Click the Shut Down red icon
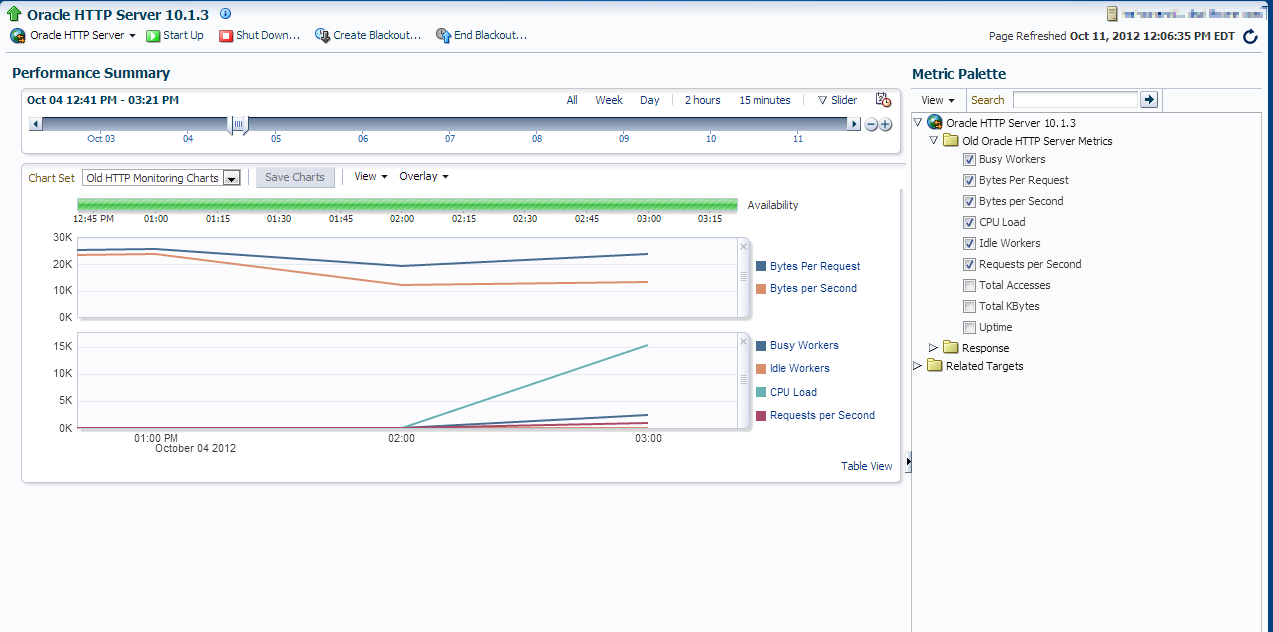Image resolution: width=1273 pixels, height=632 pixels. click(226, 35)
